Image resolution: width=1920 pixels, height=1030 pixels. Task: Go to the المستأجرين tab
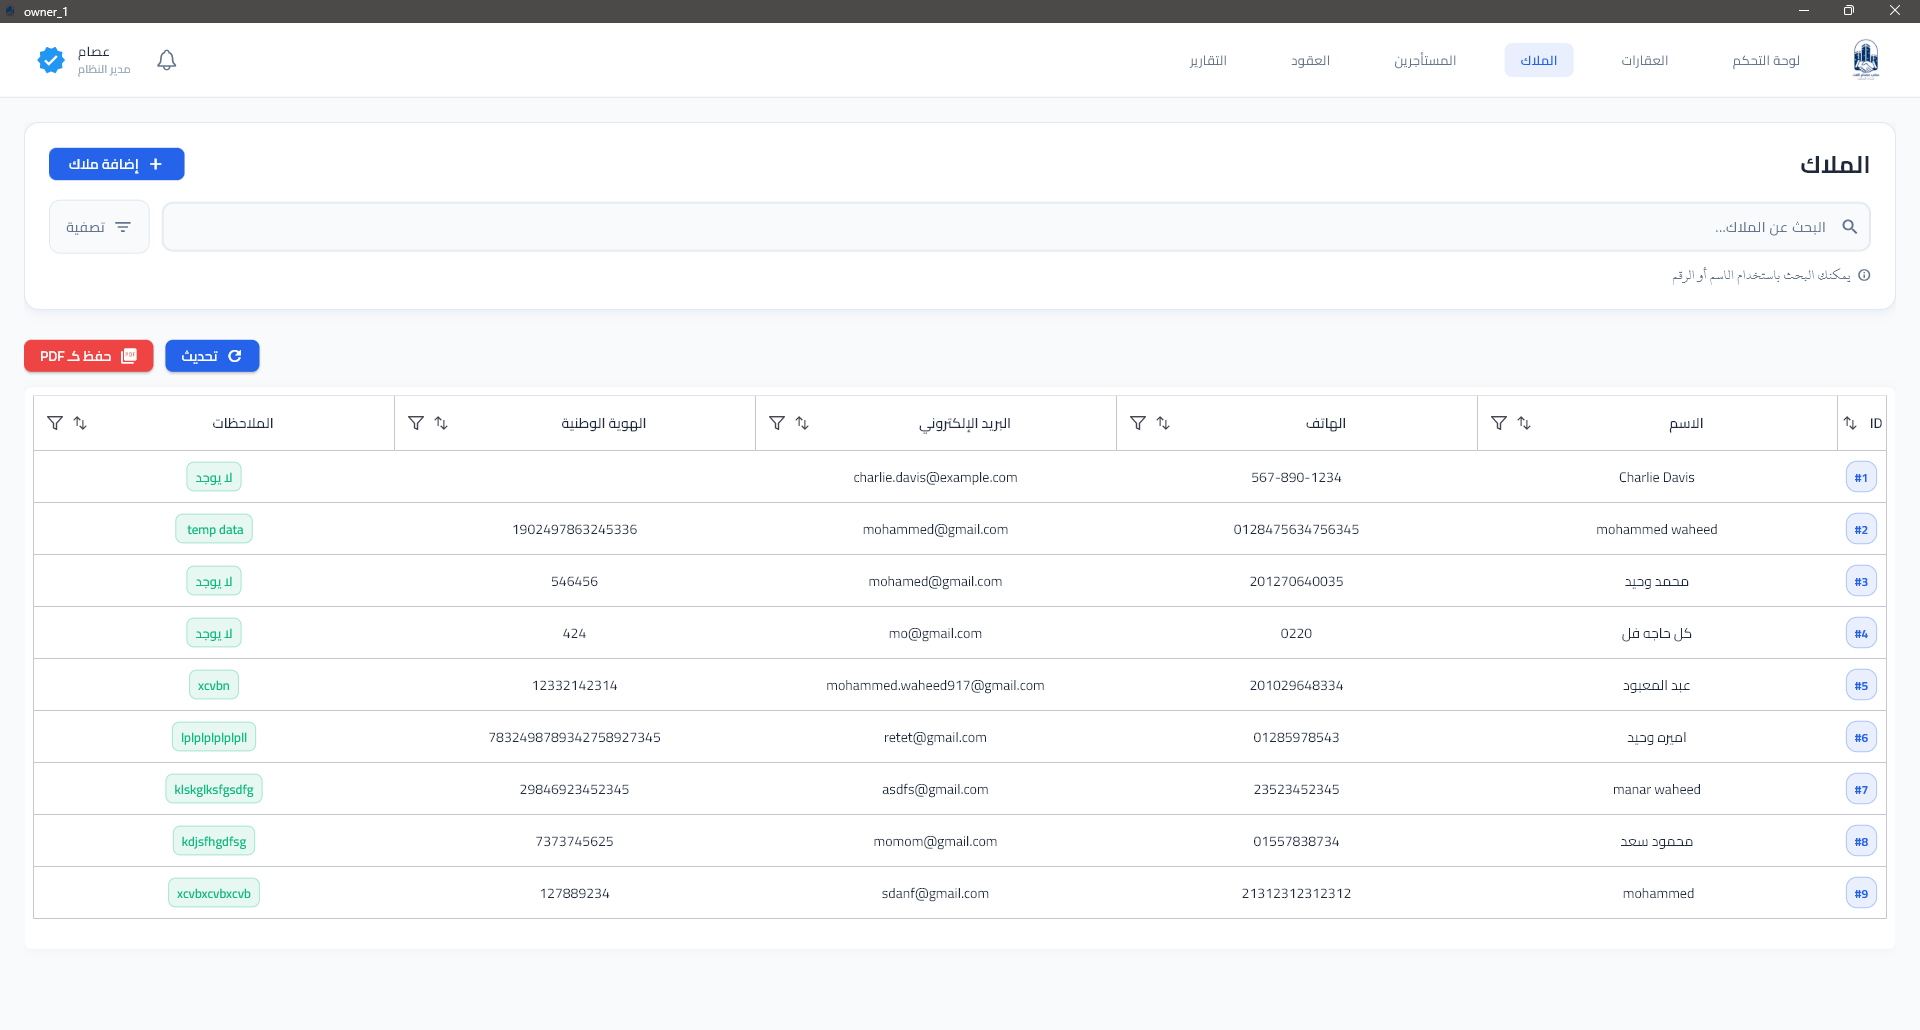pyautogui.click(x=1425, y=60)
